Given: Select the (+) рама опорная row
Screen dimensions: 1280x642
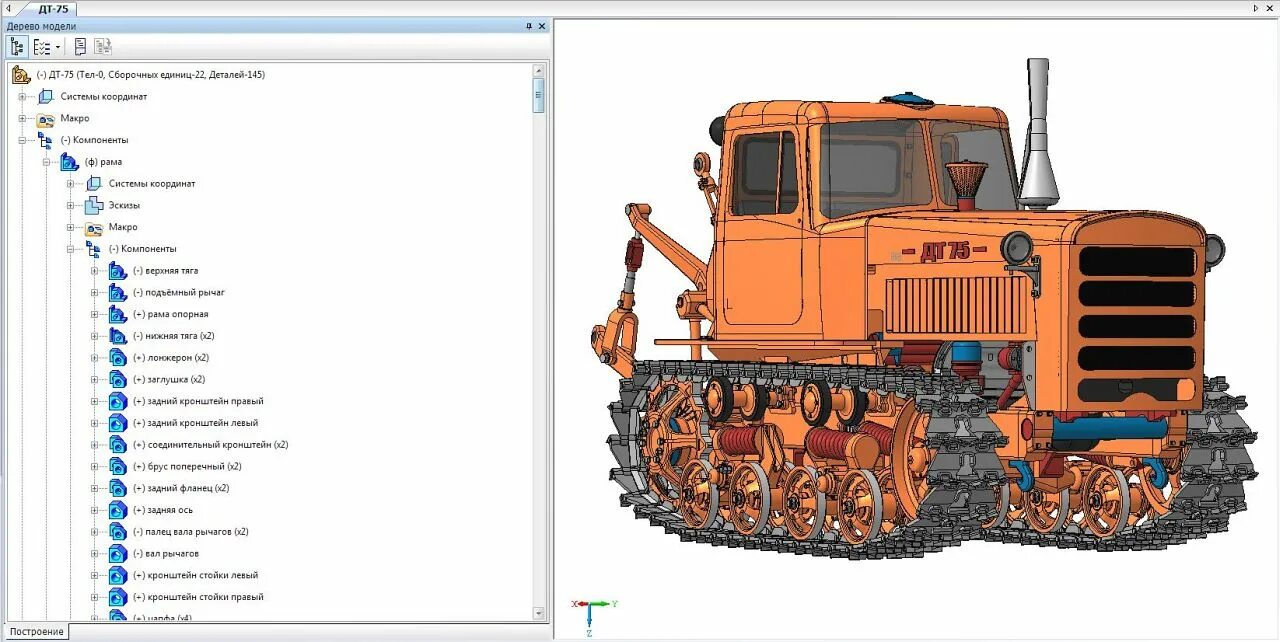Looking at the screenshot, I should click(170, 314).
